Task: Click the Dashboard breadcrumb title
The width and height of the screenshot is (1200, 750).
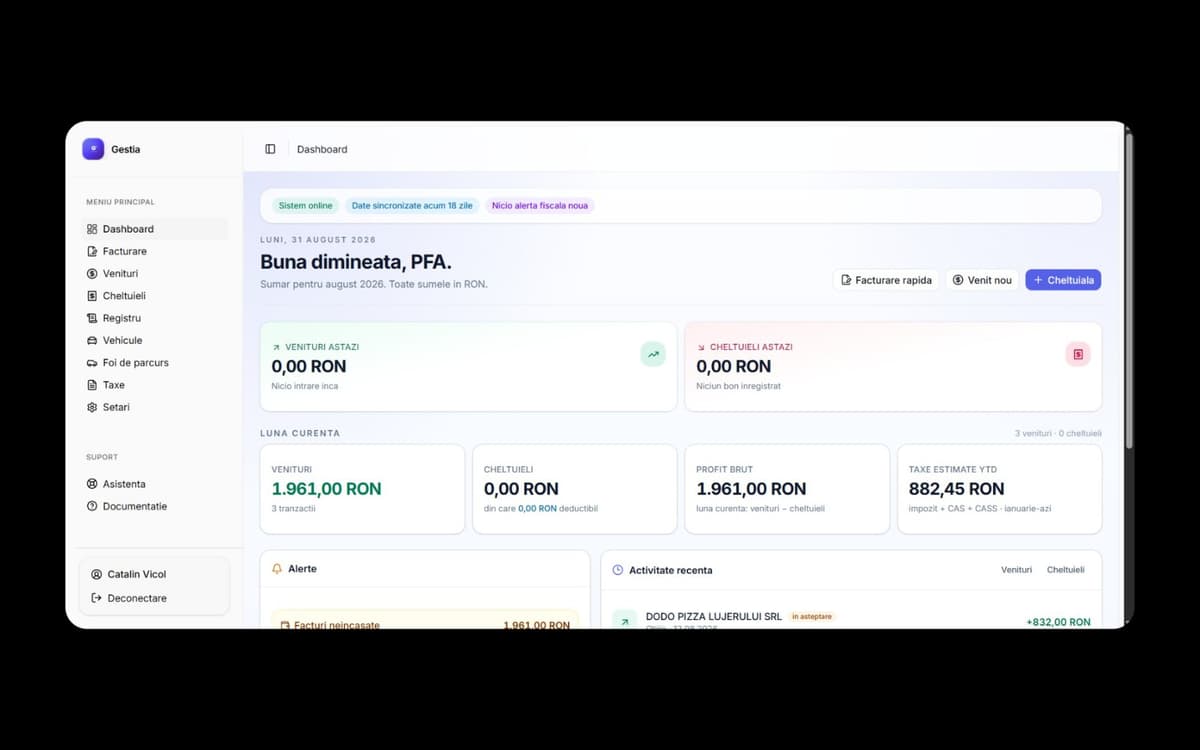Action: 322,149
